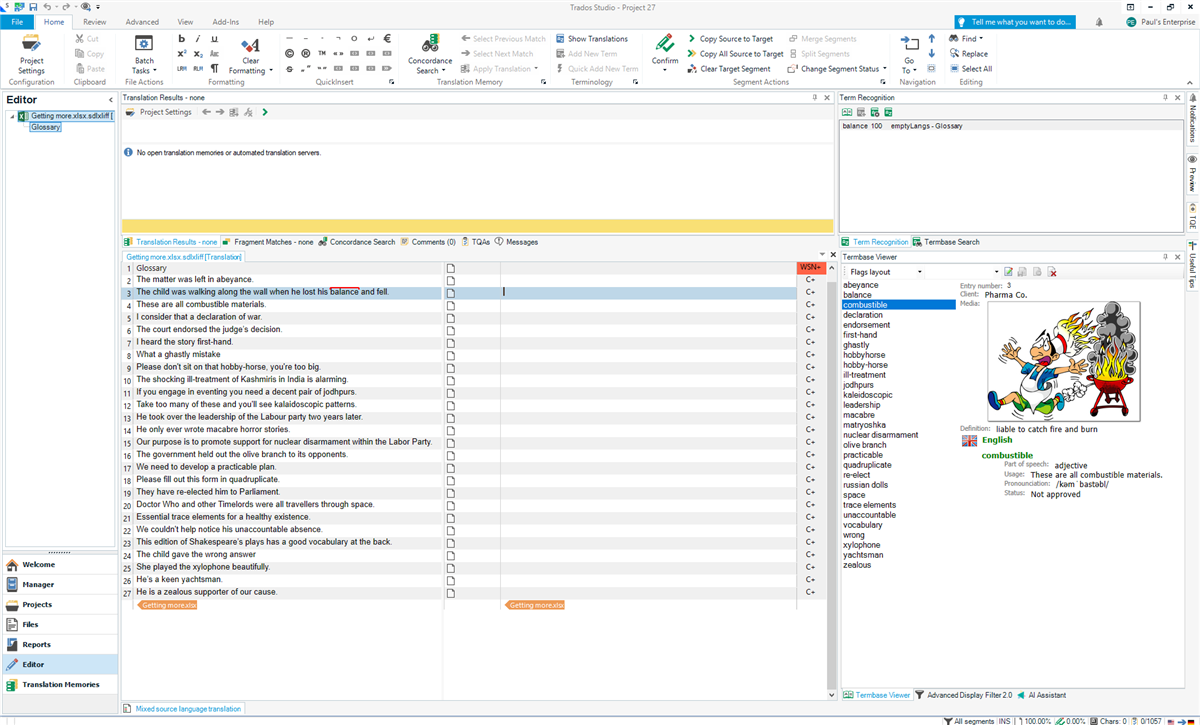Viewport: 1200px width, 725px height.
Task: Select the Glossary tree item
Action: click(45, 127)
